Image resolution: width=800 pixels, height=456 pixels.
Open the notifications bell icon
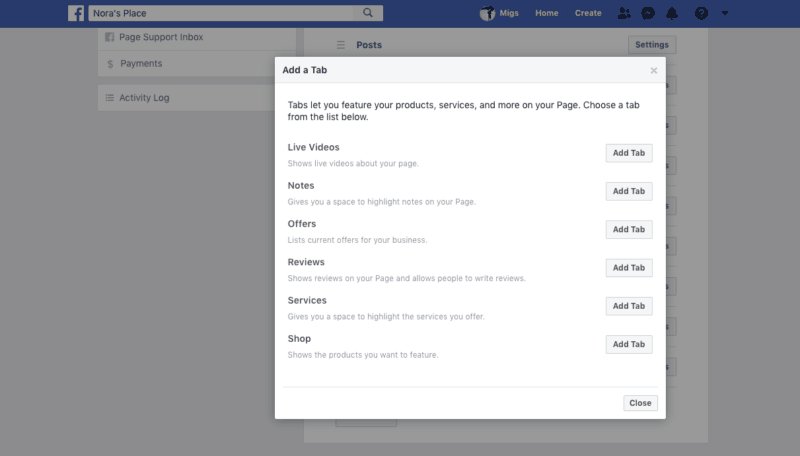[x=672, y=13]
